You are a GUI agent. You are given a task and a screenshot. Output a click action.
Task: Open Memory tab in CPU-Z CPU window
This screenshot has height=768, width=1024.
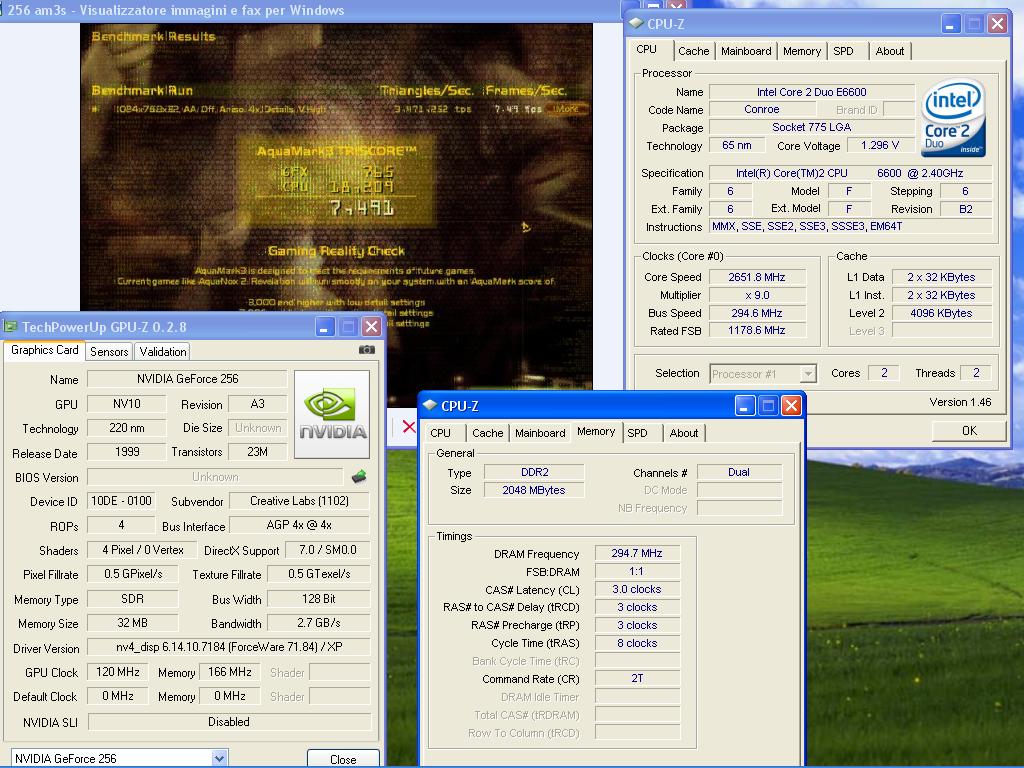pos(802,51)
